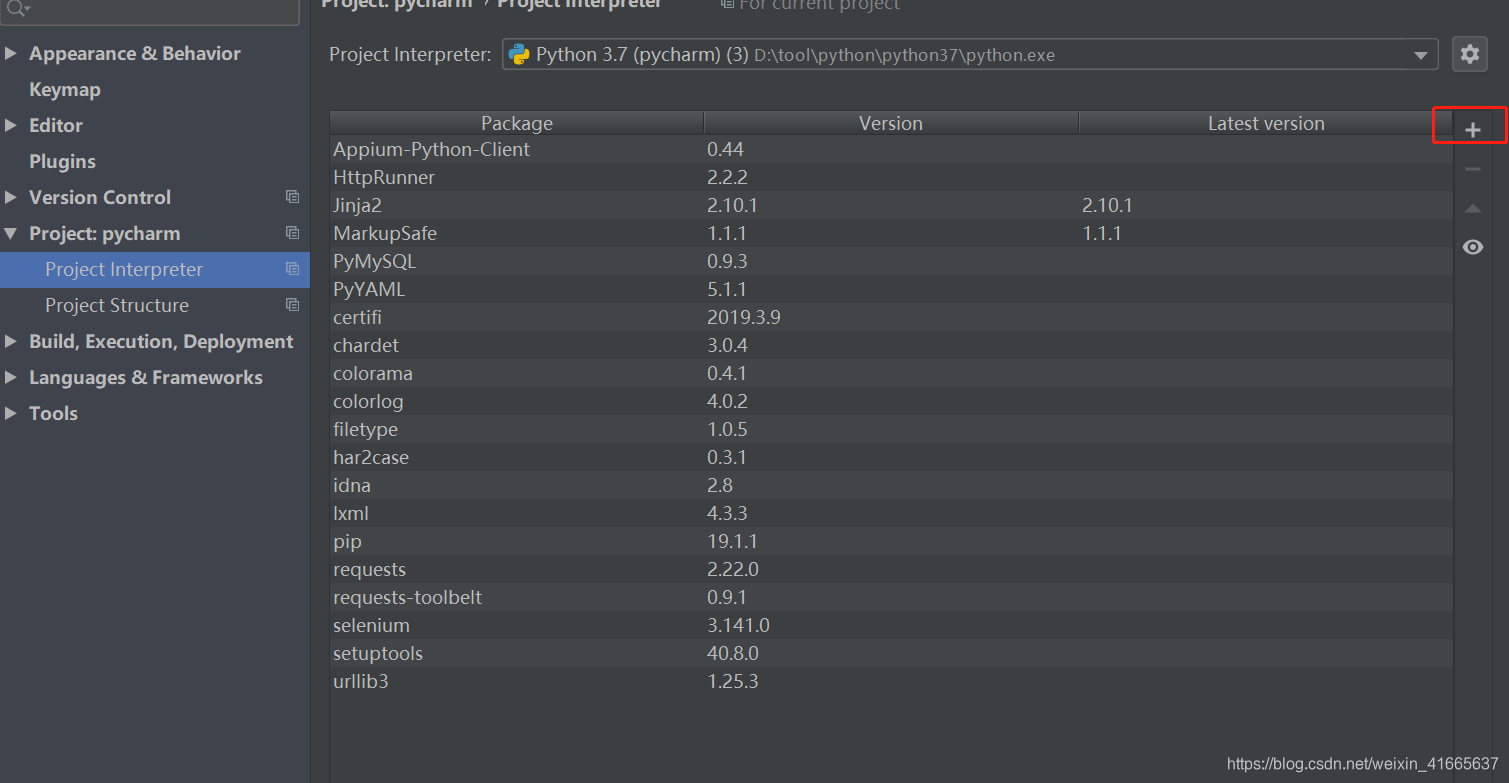Expand Languages & Frameworks arrow
Screen dimensions: 1509x783
11,377
